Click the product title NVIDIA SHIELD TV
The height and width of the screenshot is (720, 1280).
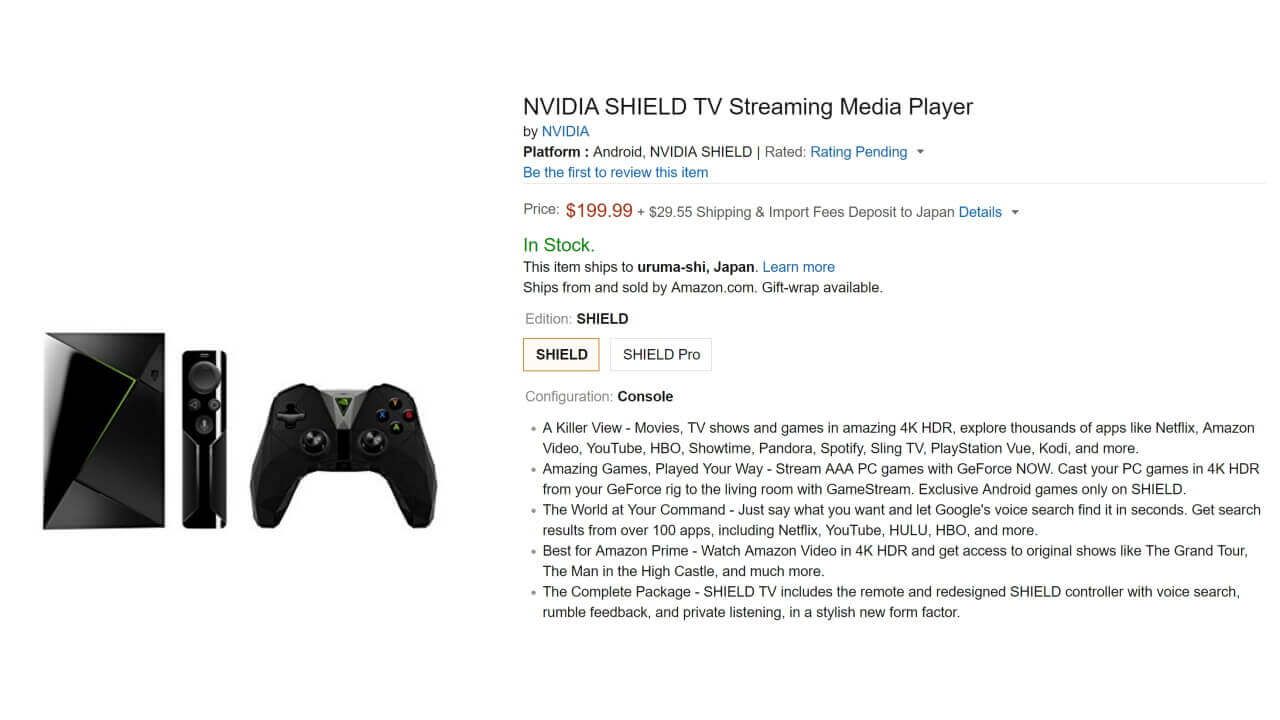coord(747,106)
